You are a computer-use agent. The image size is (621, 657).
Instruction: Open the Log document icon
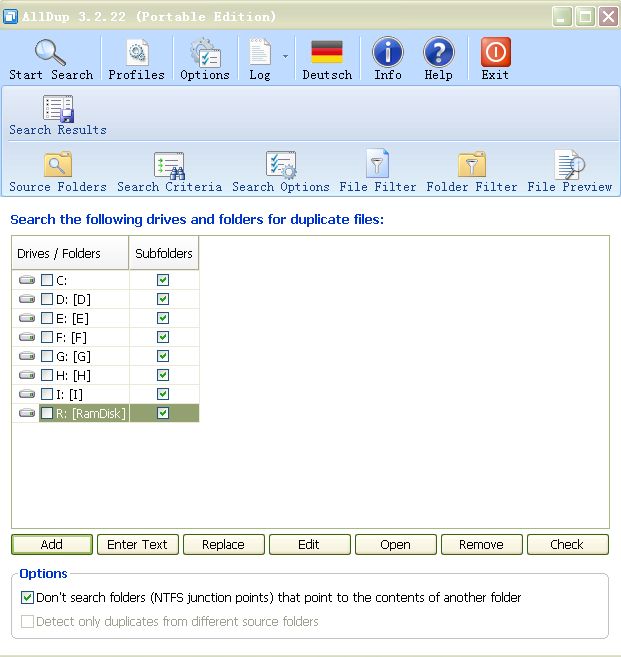click(260, 53)
